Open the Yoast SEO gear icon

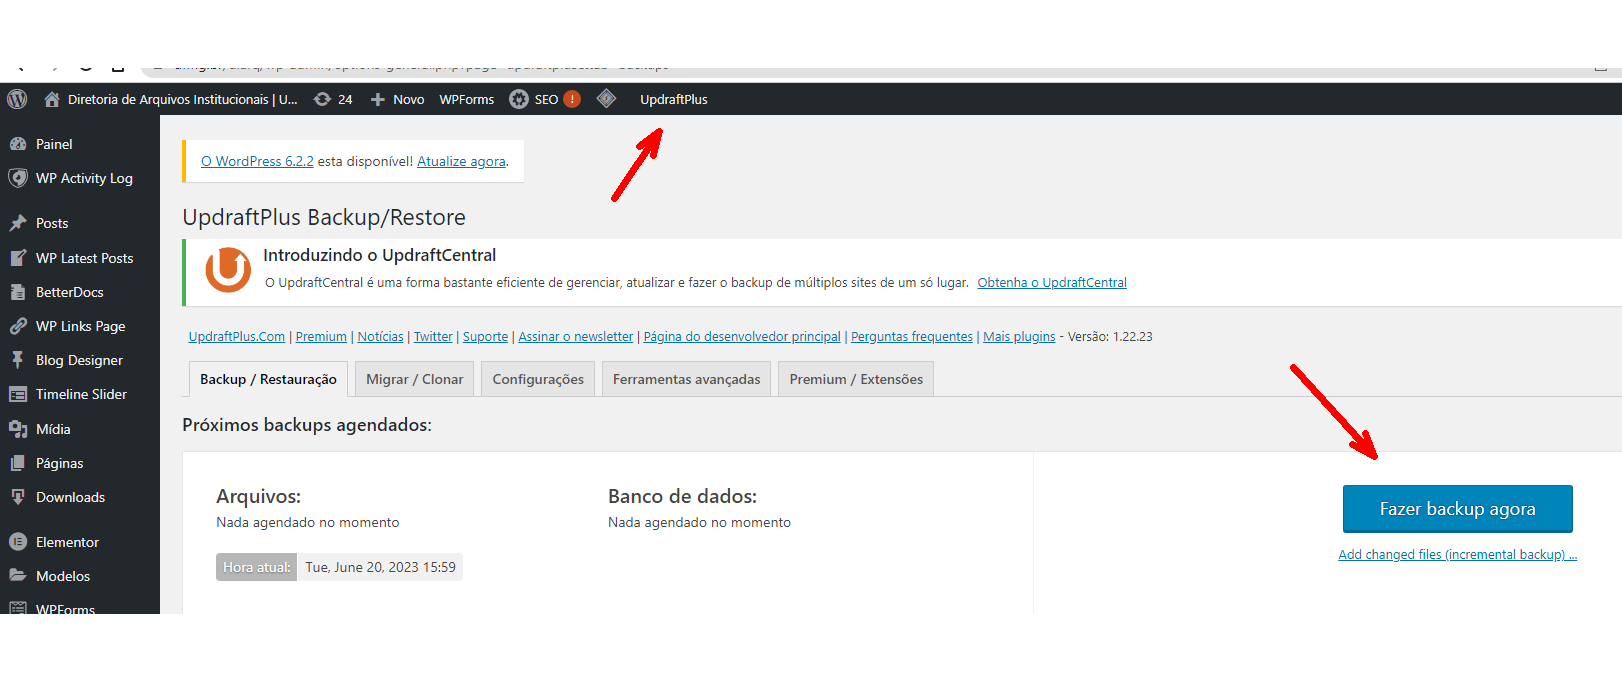point(519,99)
